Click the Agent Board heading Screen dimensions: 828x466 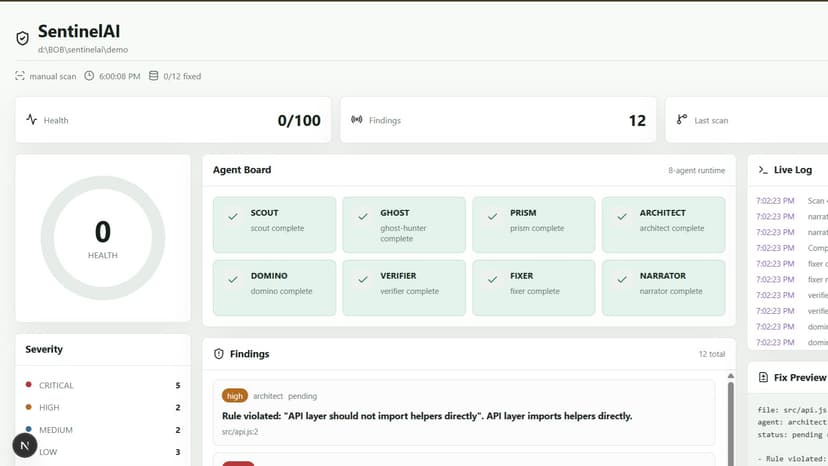[x=242, y=170]
